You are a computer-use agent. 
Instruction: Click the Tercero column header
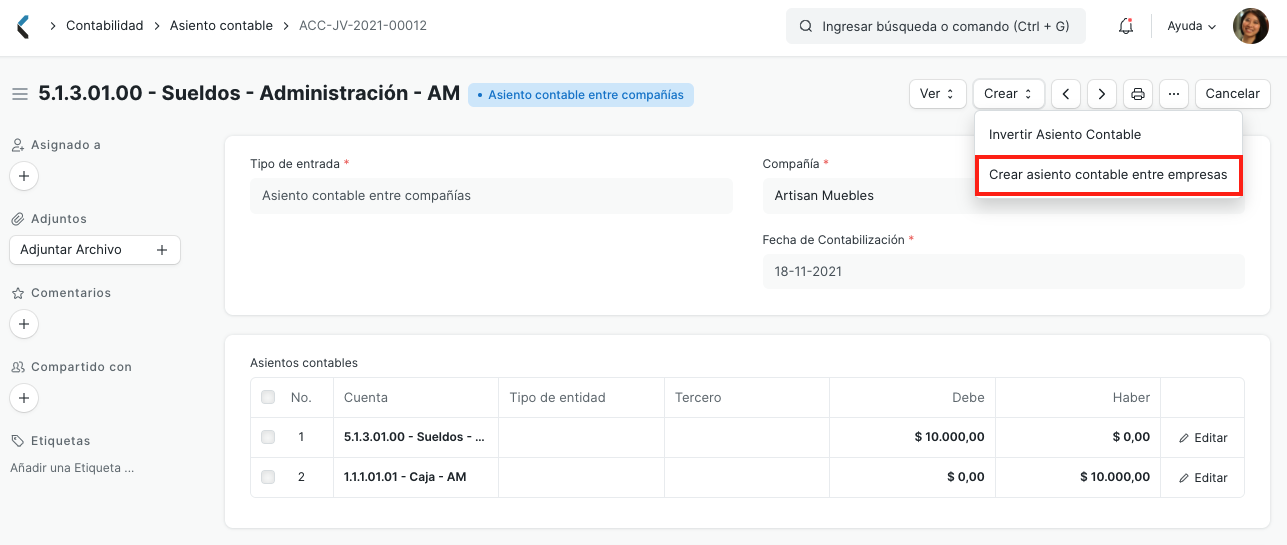(x=747, y=398)
